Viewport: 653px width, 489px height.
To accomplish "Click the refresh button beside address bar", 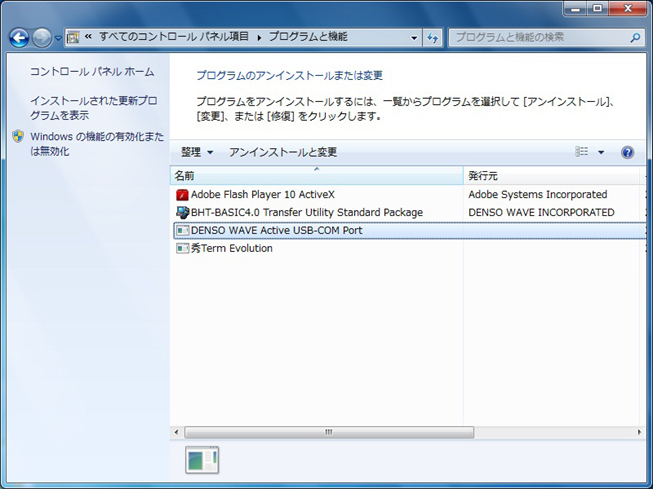I will [x=433, y=38].
